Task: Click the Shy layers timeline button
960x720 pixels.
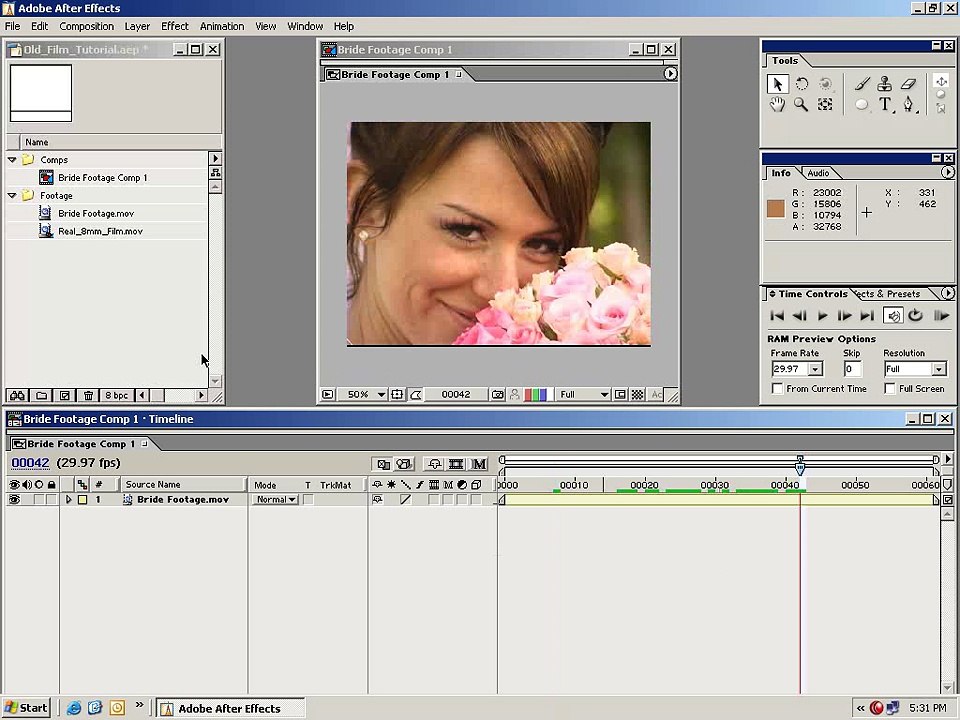Action: point(435,464)
